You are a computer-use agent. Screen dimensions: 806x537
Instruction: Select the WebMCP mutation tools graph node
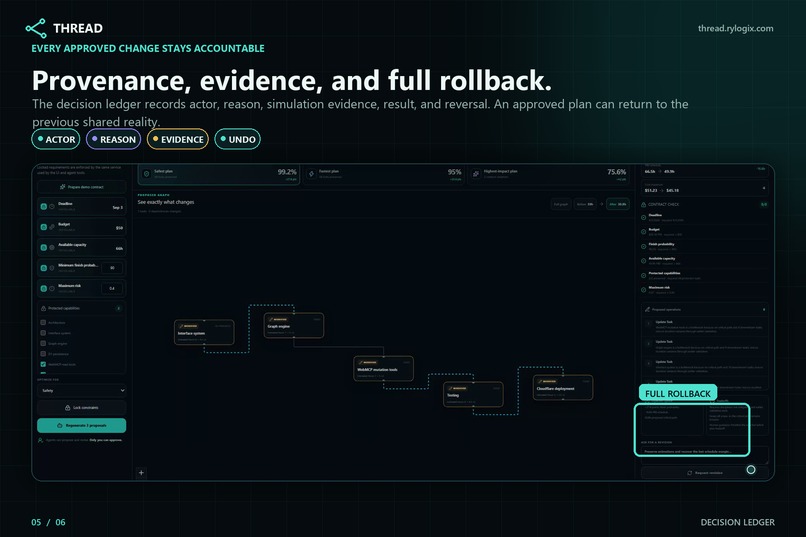pyautogui.click(x=383, y=368)
